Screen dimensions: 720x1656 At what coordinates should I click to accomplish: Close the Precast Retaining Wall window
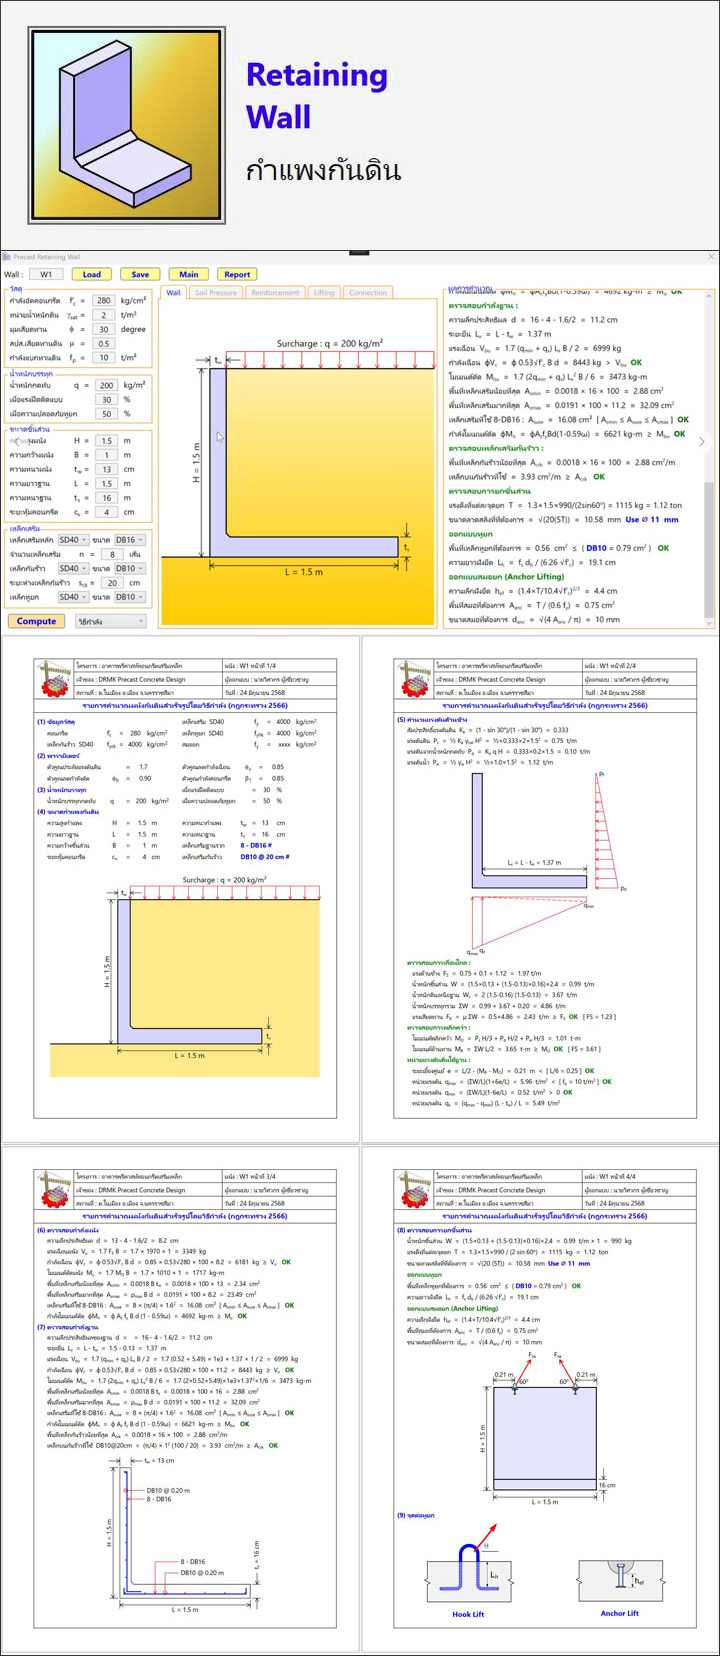pyautogui.click(x=711, y=257)
